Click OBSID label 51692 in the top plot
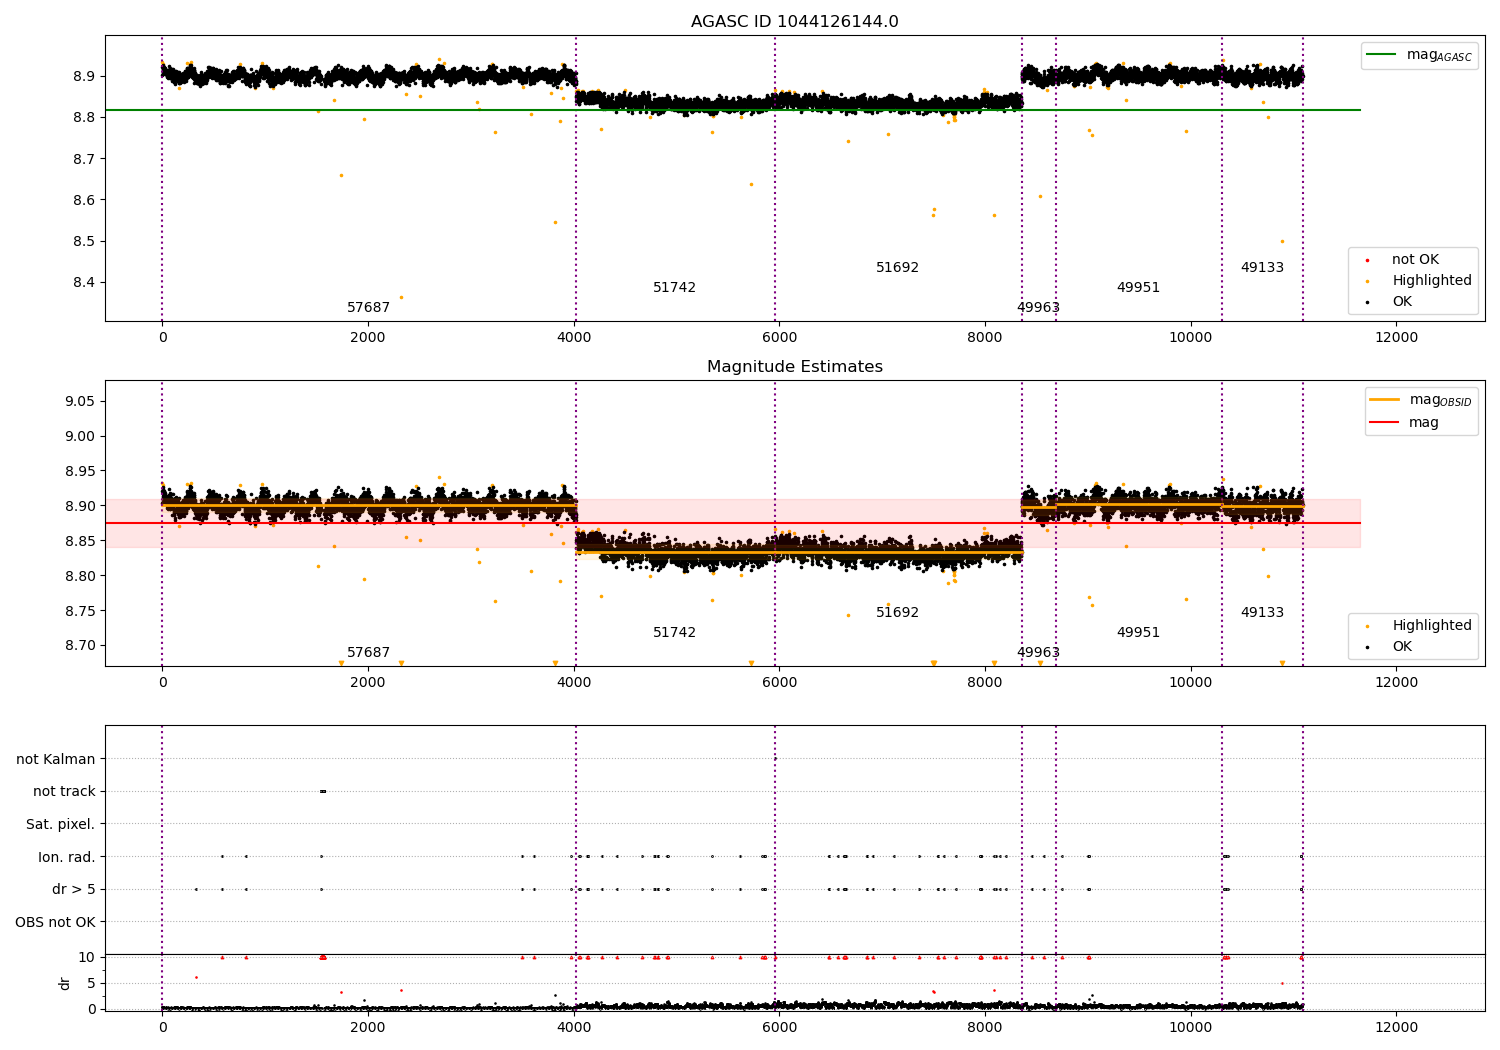Screen dimensions: 1500x1050 coord(897,268)
